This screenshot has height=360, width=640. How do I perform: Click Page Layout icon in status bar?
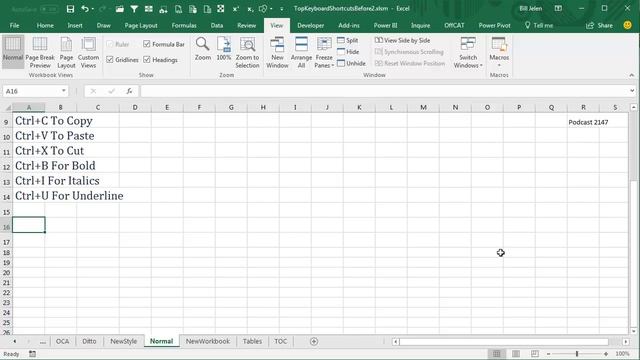click(516, 354)
